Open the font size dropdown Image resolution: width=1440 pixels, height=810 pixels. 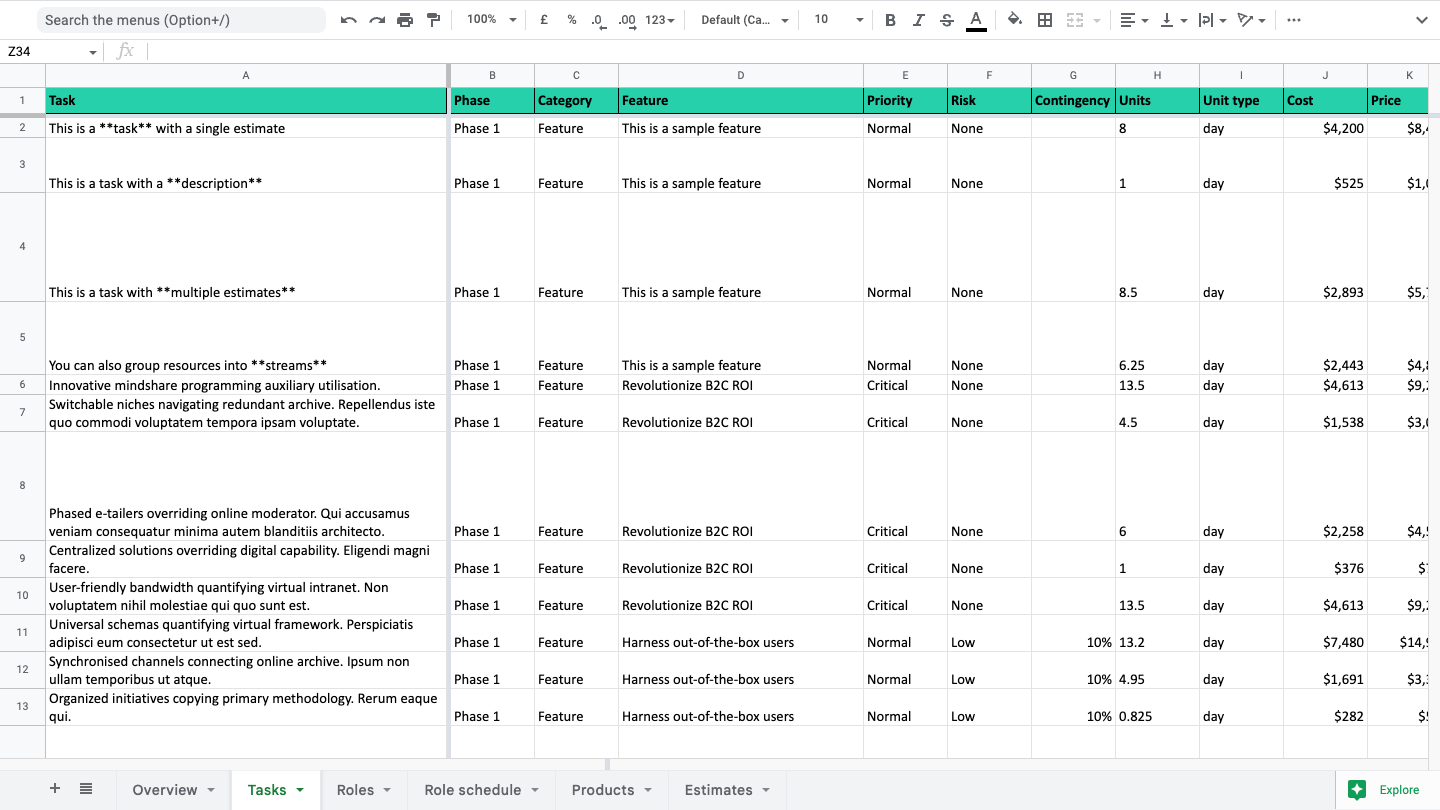click(x=838, y=20)
